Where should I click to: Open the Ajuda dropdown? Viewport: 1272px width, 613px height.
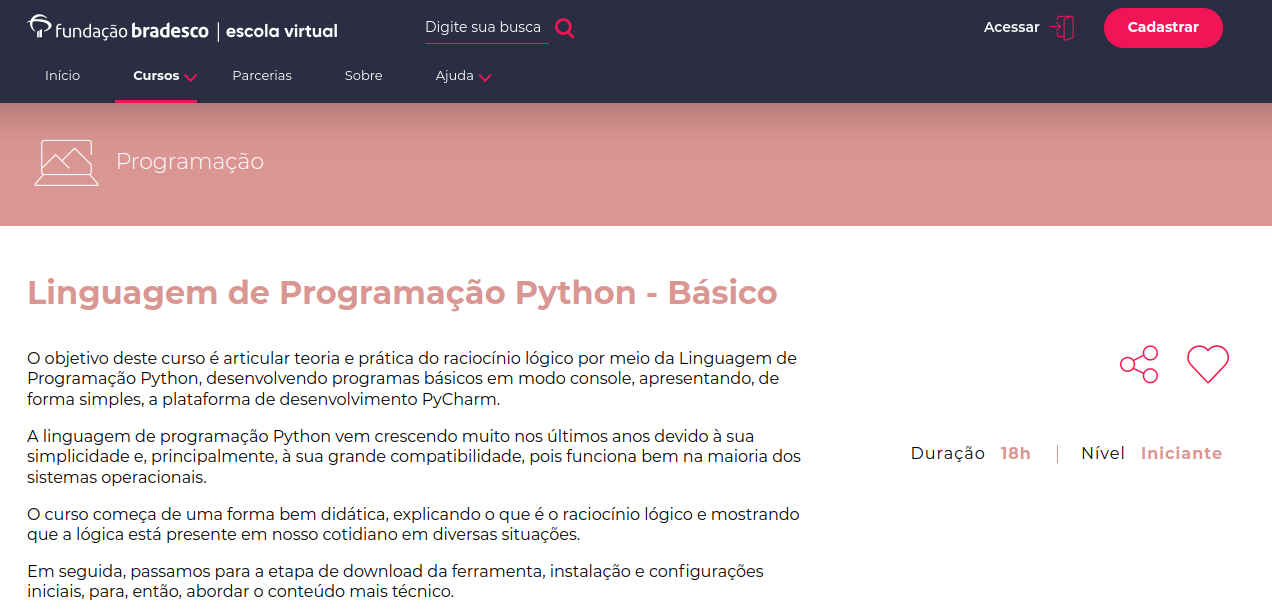tap(457, 75)
